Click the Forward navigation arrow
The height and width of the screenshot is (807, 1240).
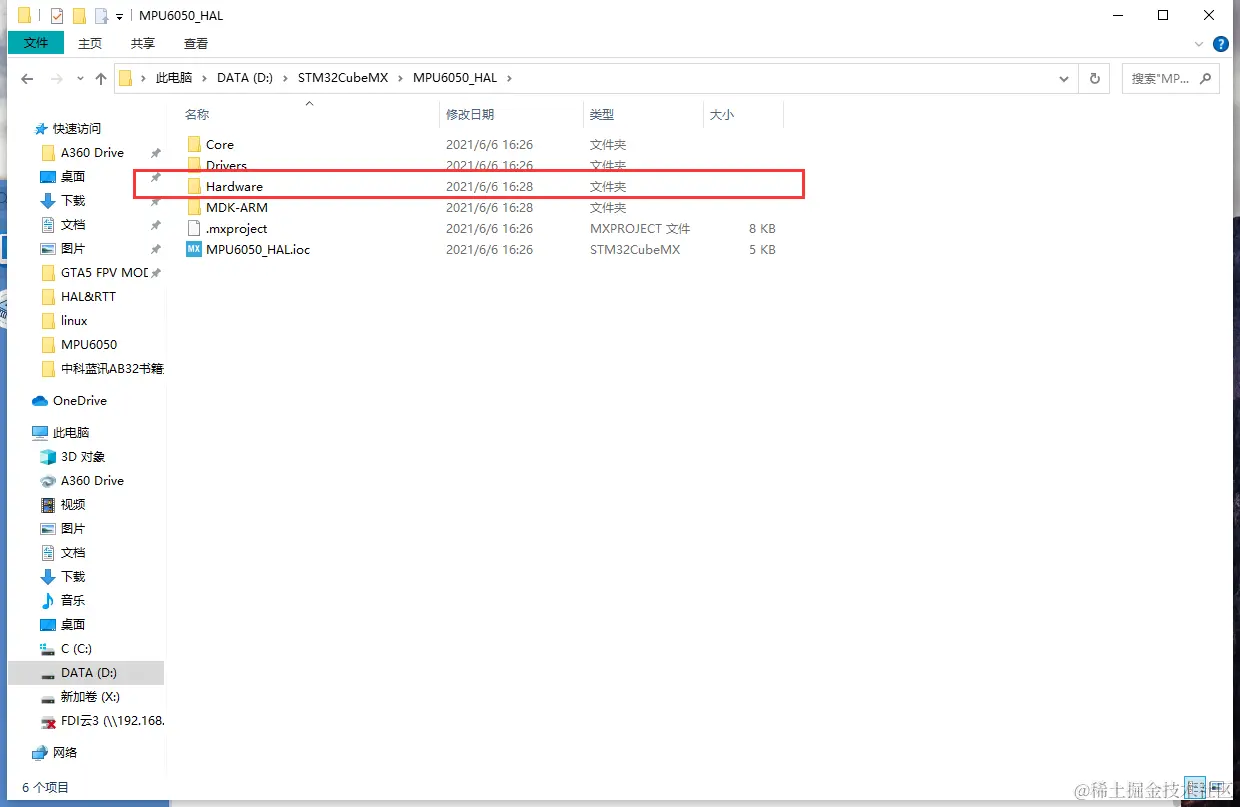[x=57, y=78]
